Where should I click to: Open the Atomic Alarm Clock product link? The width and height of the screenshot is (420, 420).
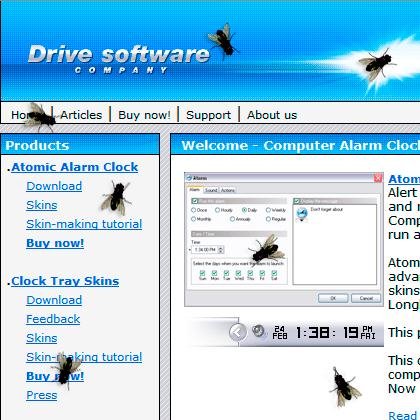pos(74,167)
